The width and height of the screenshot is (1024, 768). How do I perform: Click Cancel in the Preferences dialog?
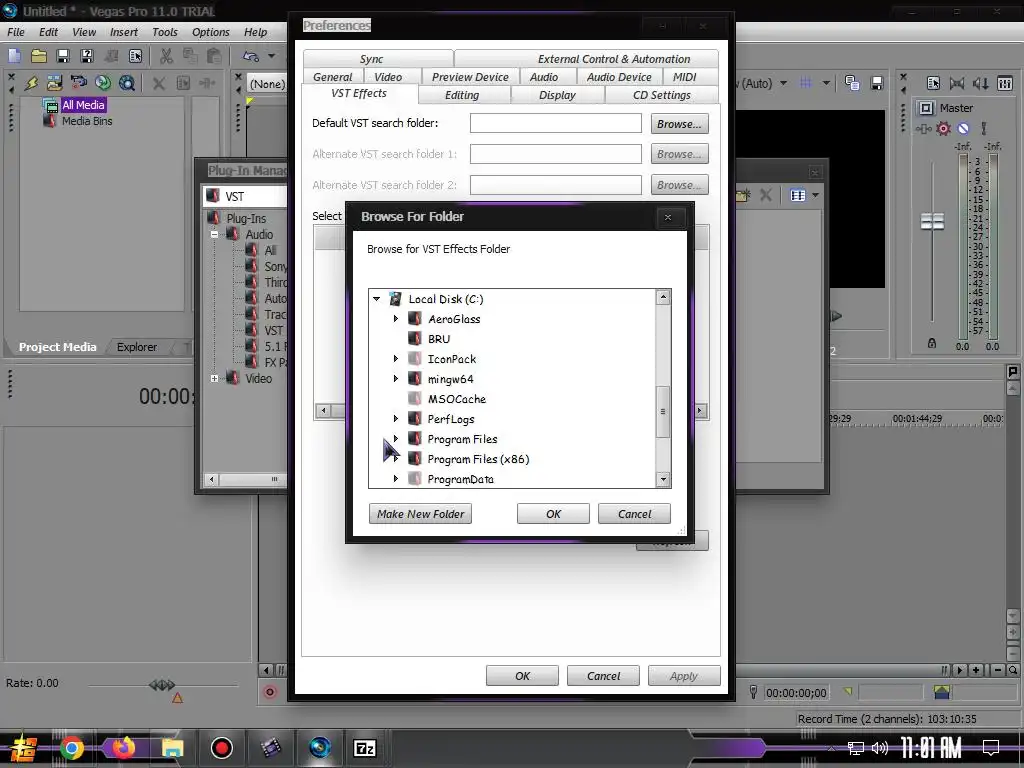coord(603,676)
